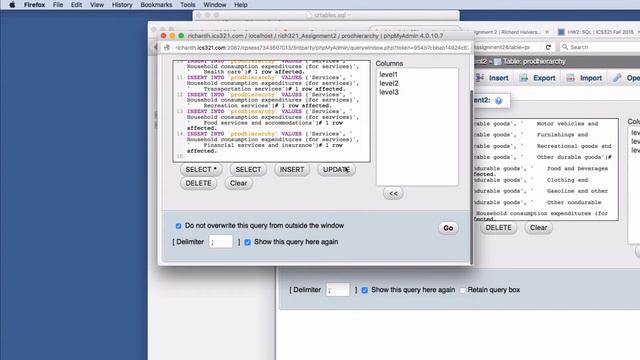The width and height of the screenshot is (640, 360).
Task: Open the Window menu
Action: point(215,5)
